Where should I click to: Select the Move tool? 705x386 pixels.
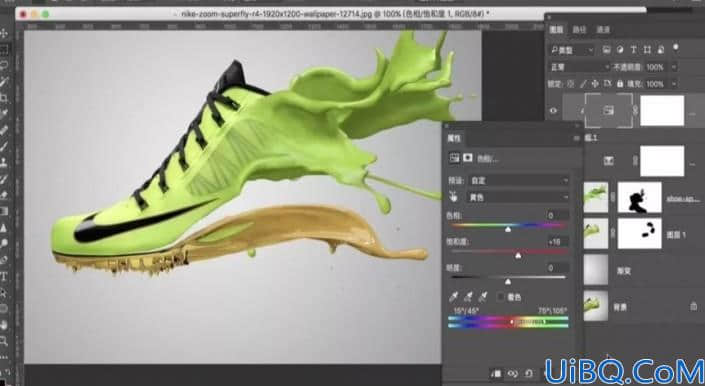click(4, 33)
